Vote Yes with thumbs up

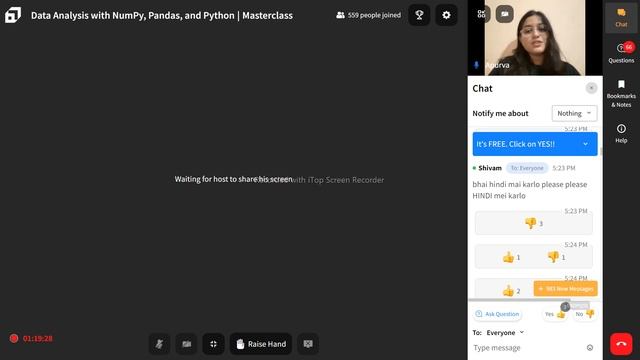point(555,314)
